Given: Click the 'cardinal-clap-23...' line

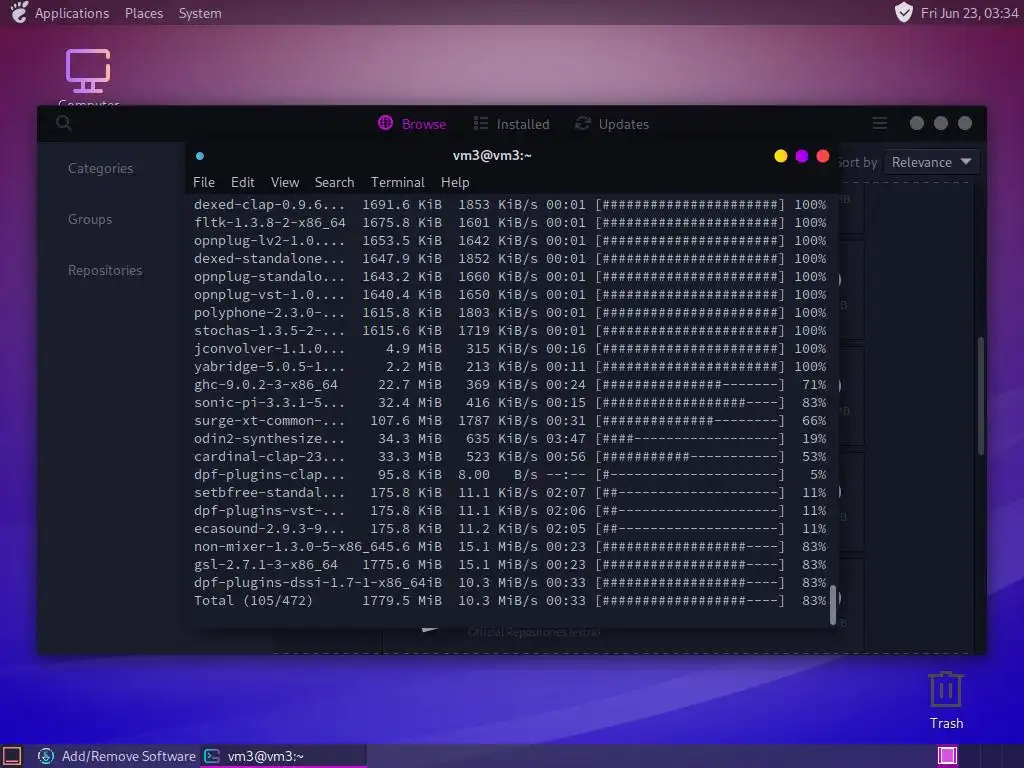Looking at the screenshot, I should coord(509,456).
